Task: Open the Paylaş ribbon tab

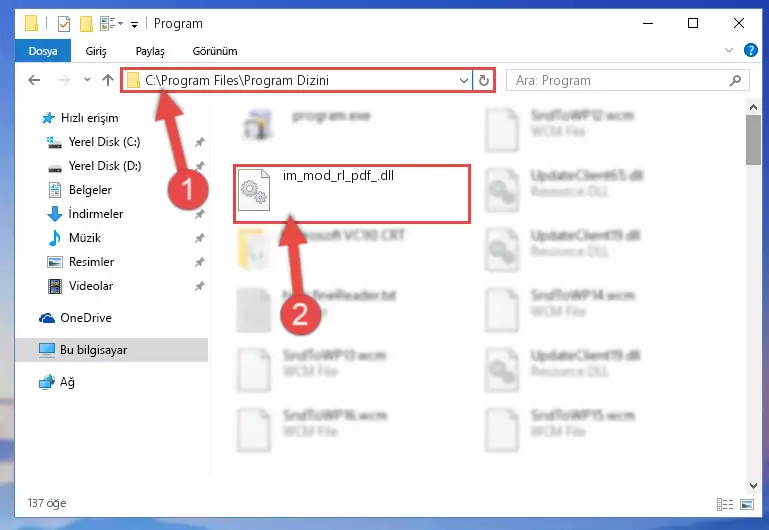Action: click(150, 51)
